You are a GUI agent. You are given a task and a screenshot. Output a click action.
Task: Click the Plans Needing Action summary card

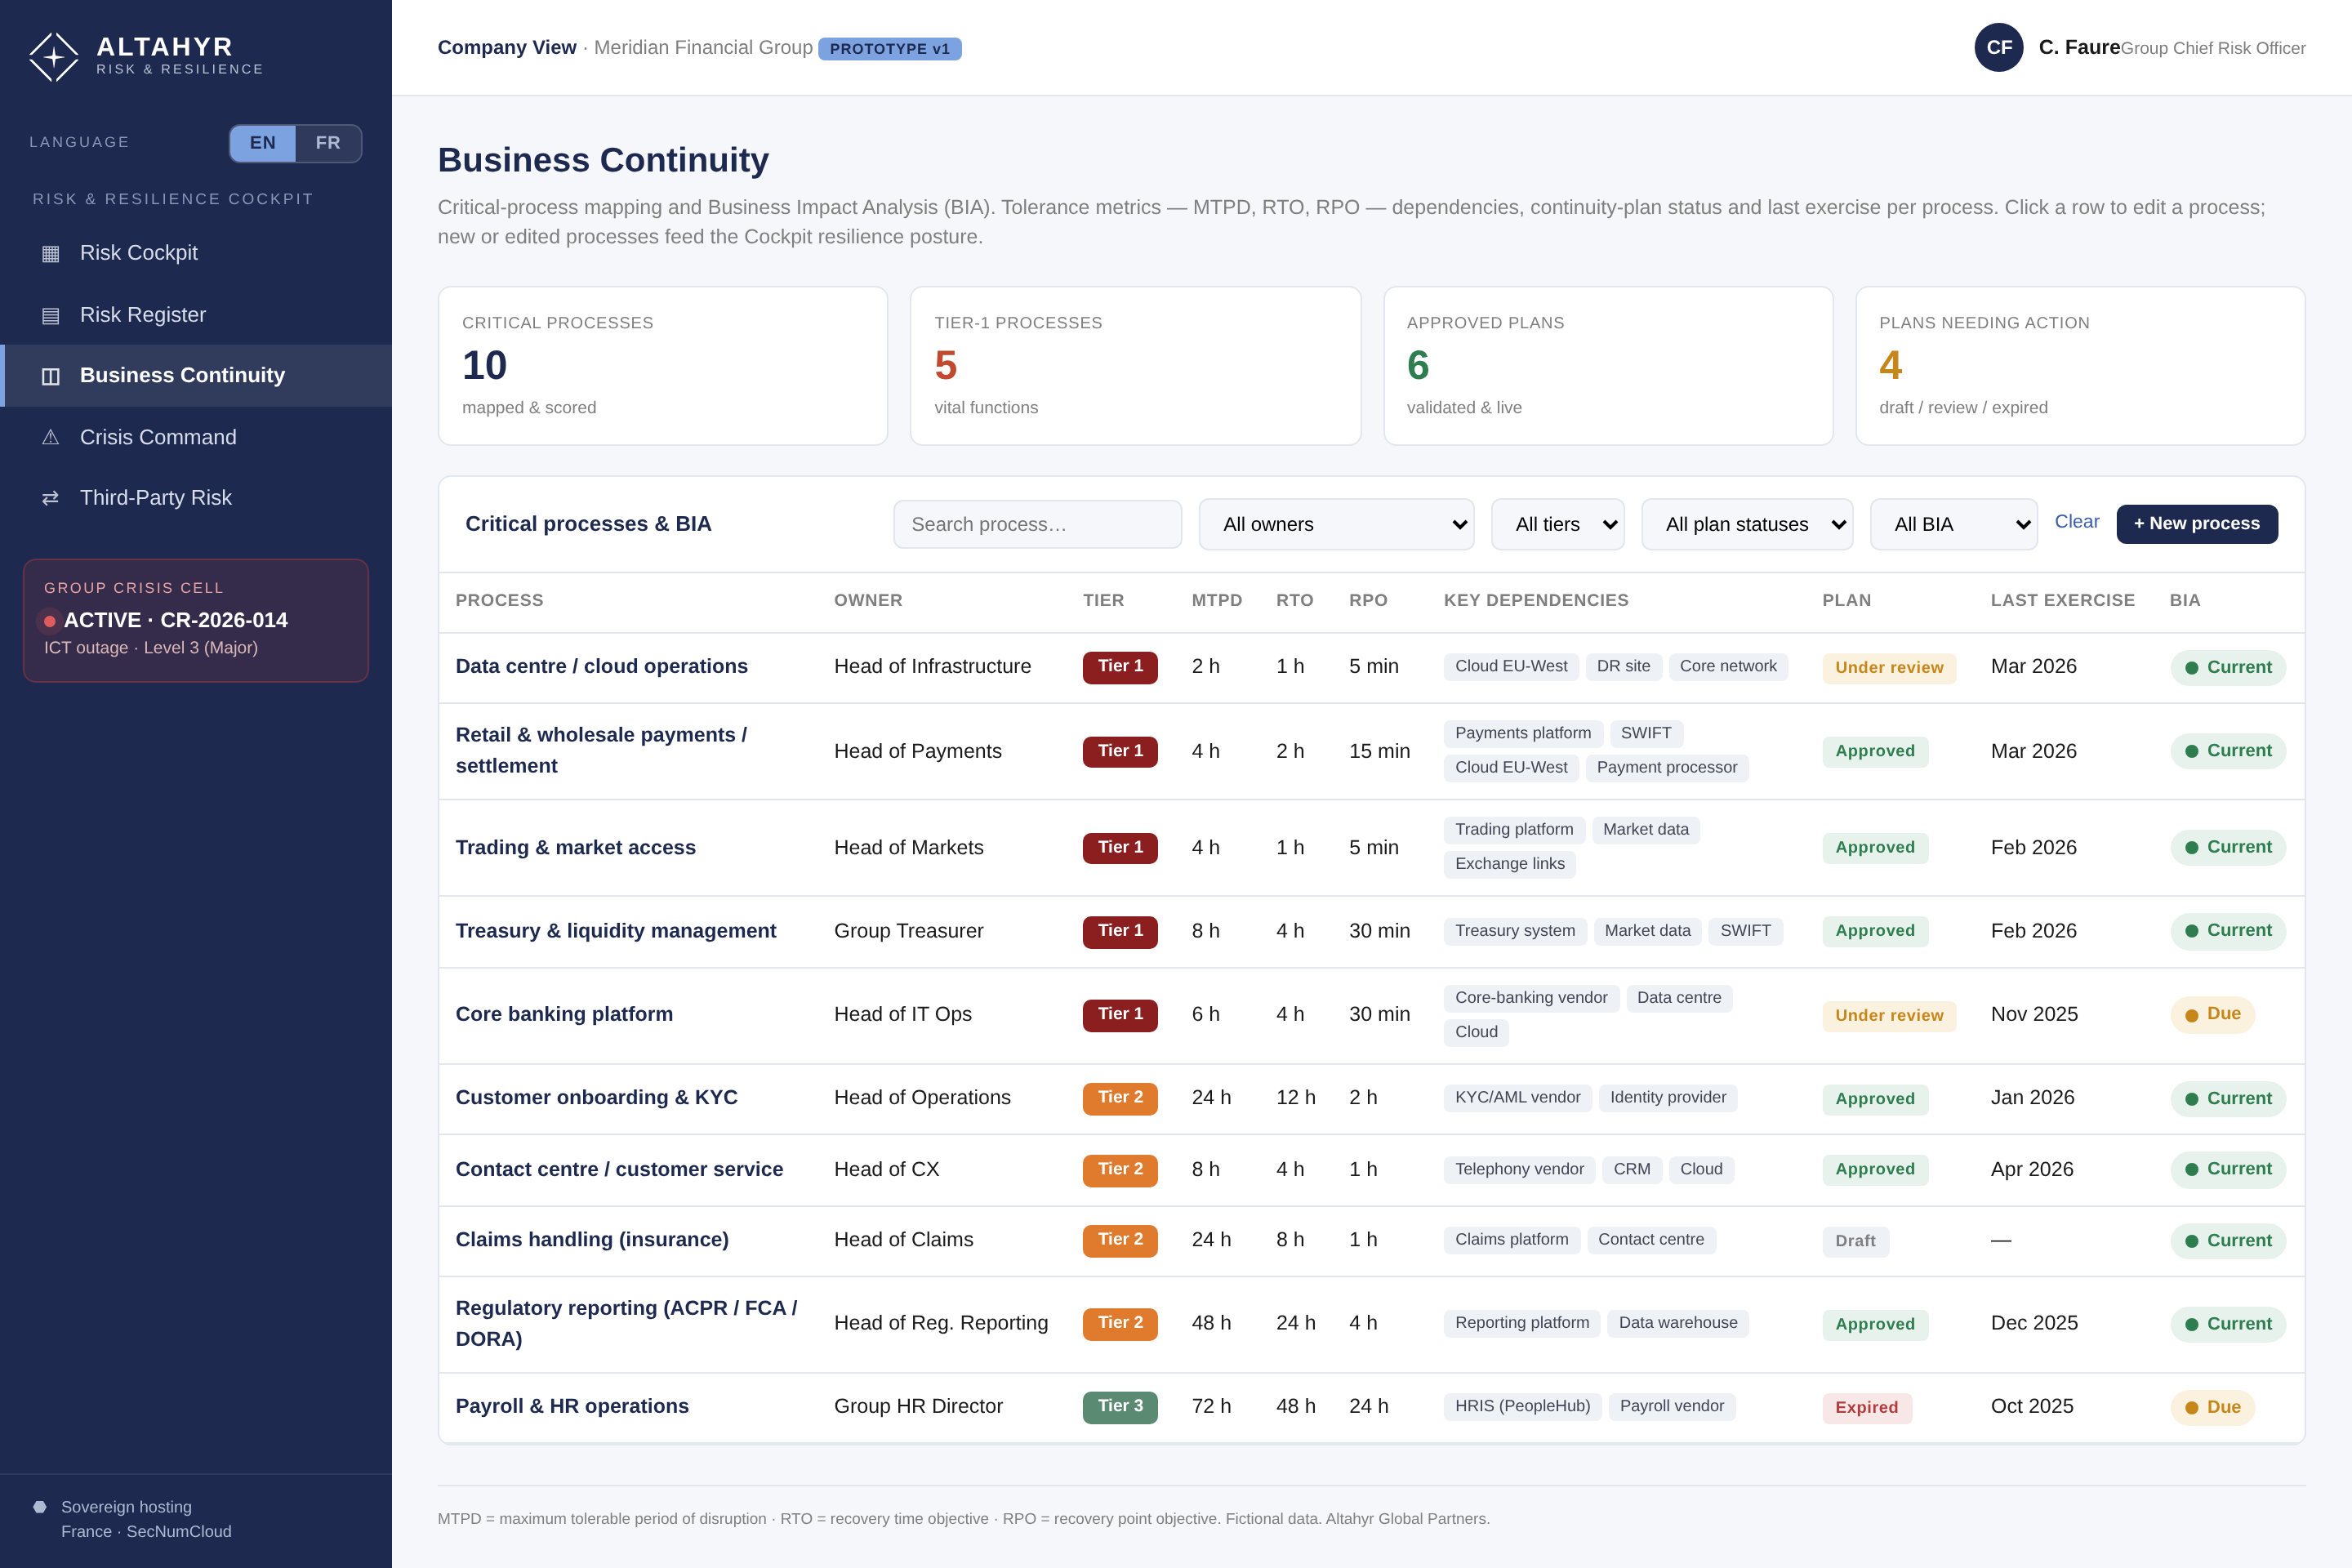2080,366
